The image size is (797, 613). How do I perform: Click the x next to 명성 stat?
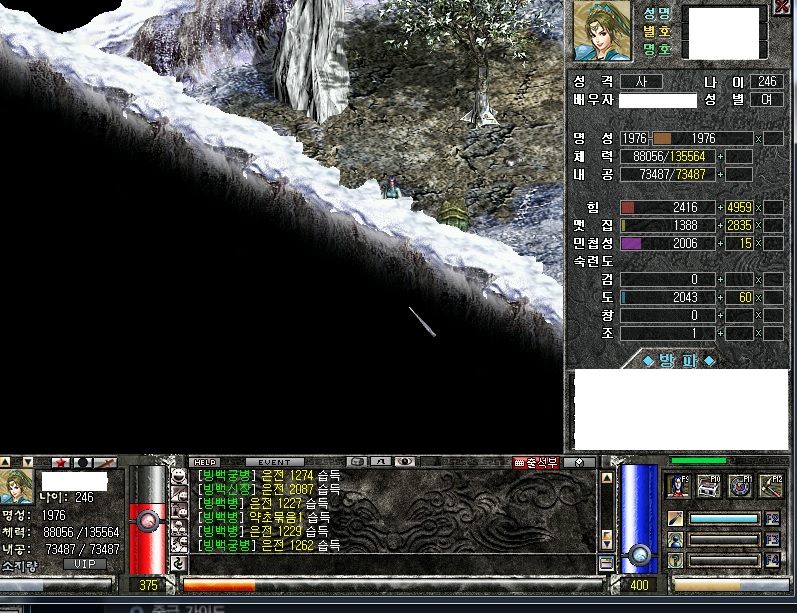point(758,139)
